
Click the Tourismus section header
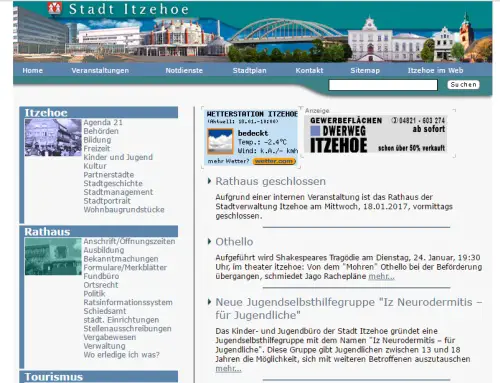pos(99,377)
